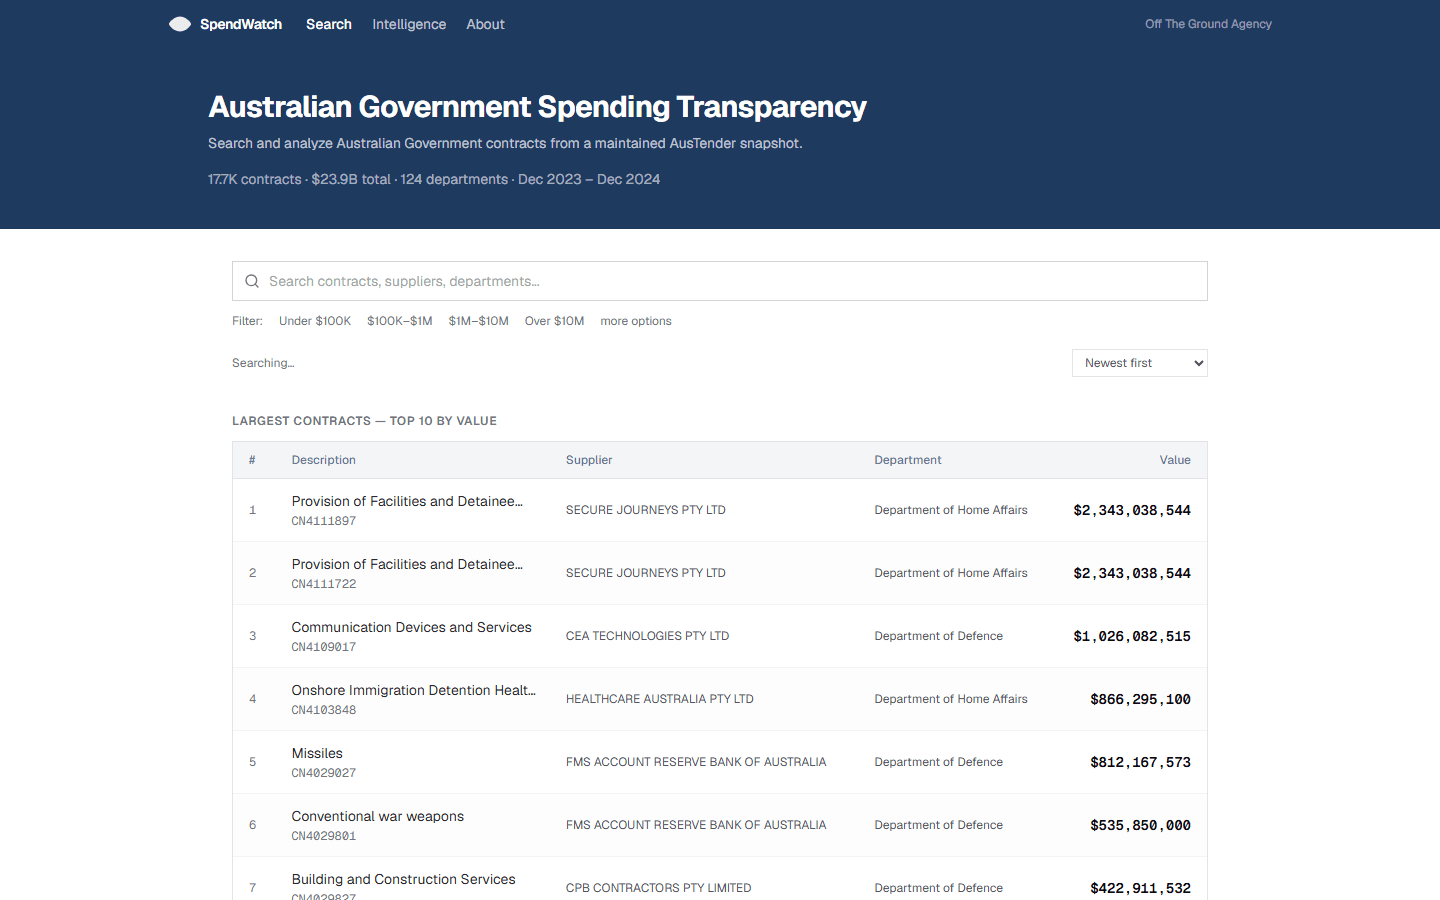Image resolution: width=1440 pixels, height=900 pixels.
Task: Click the CN4029027 contract ID
Action: (x=324, y=773)
